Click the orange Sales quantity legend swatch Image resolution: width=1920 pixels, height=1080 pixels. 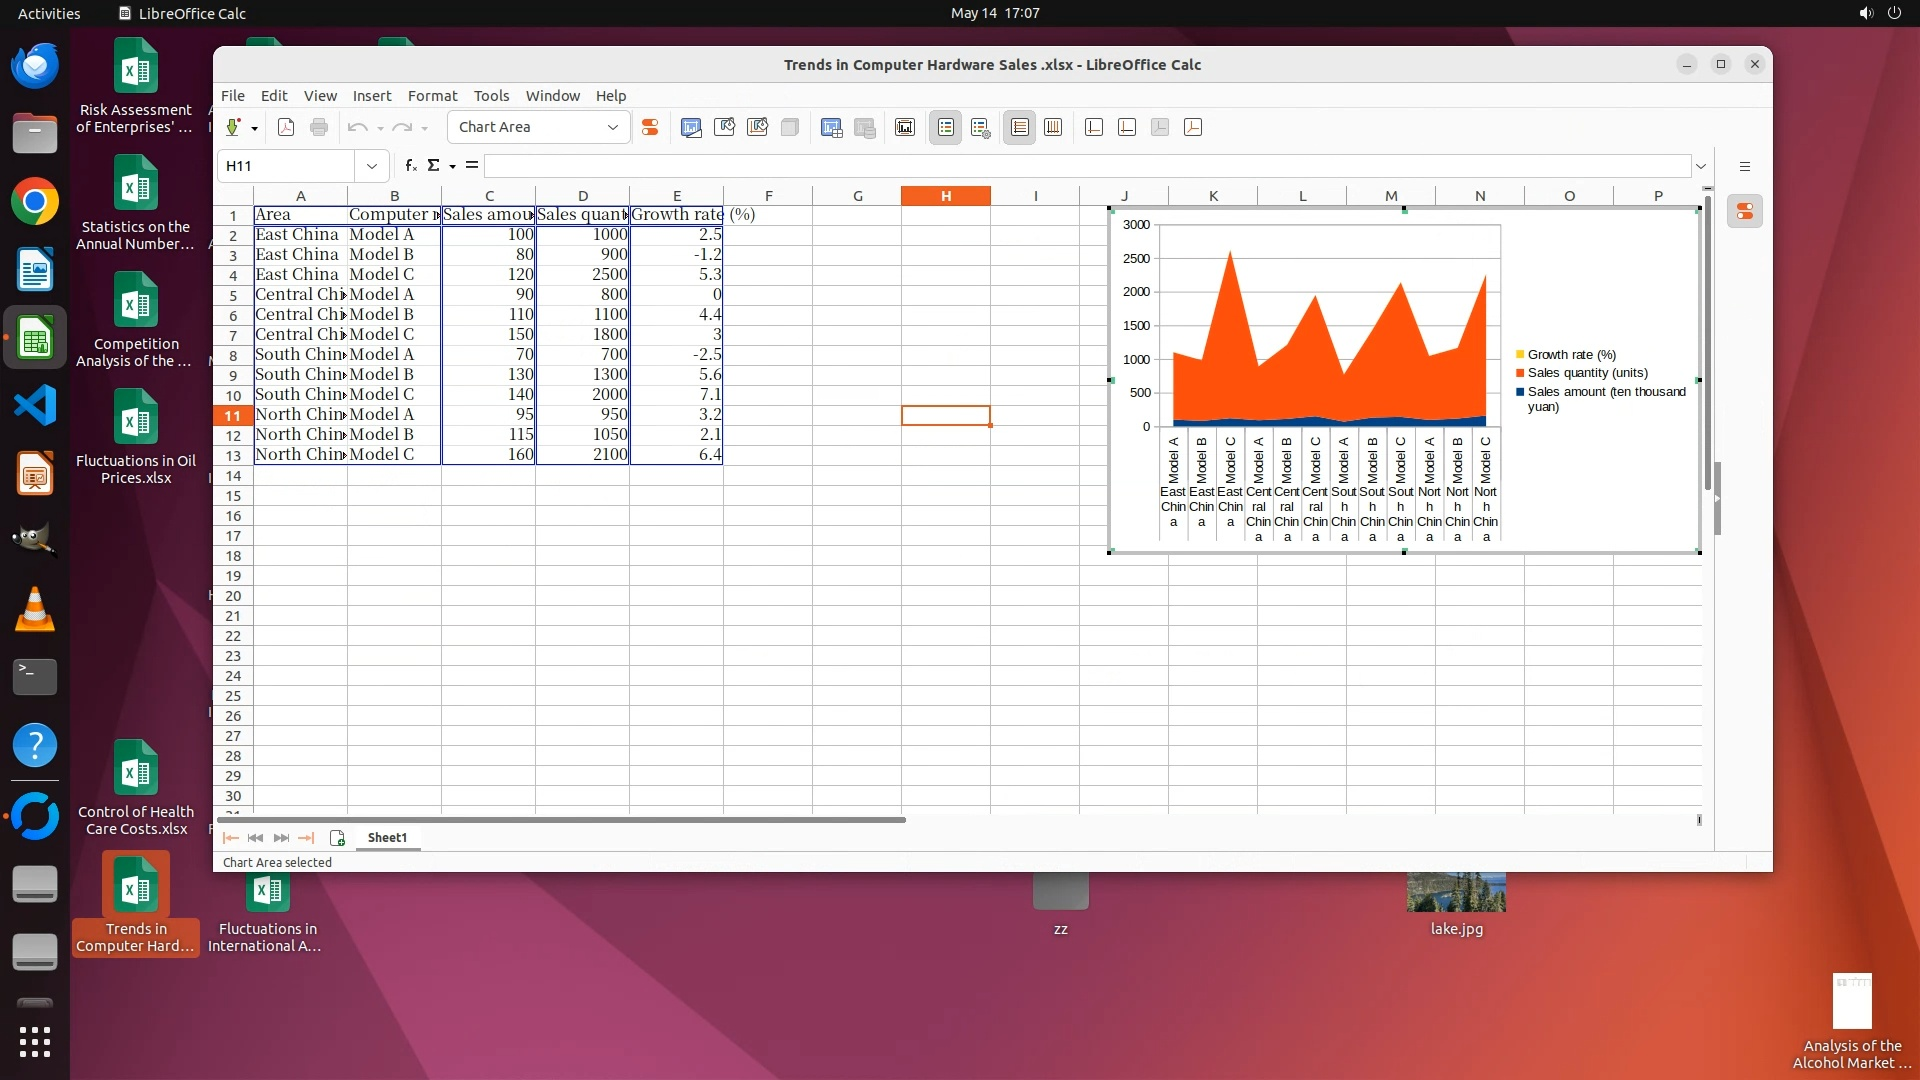coord(1520,373)
